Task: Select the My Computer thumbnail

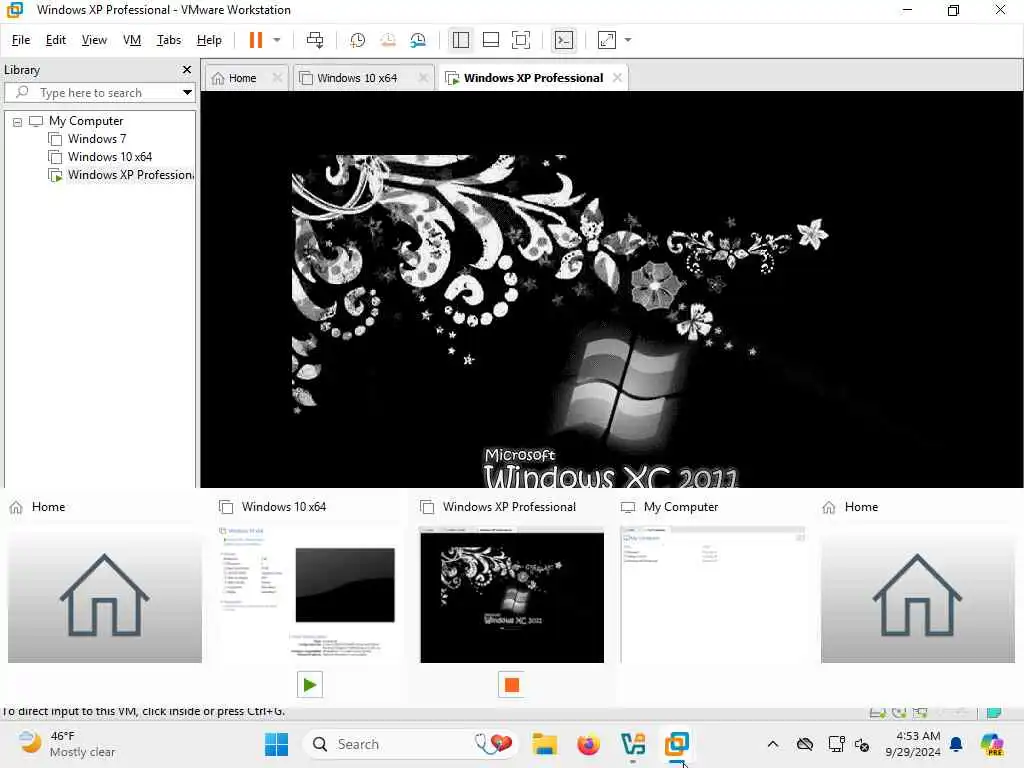Action: [x=713, y=595]
